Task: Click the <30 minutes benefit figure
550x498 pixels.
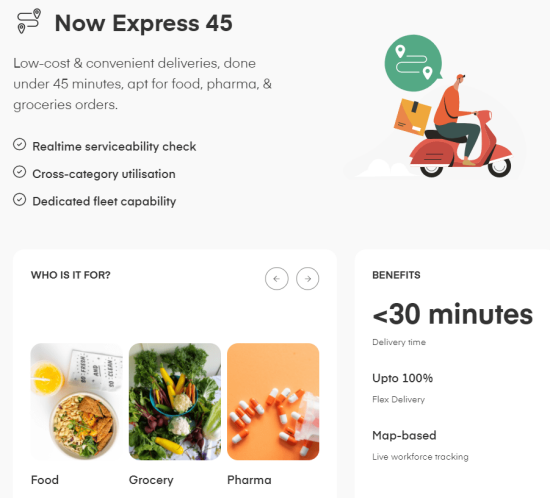Action: [x=453, y=314]
